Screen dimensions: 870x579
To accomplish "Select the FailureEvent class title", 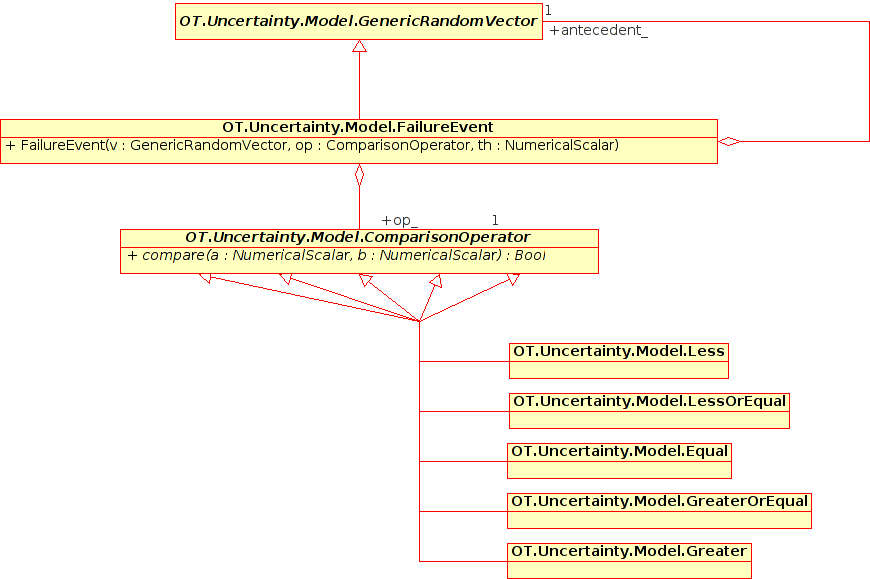I will coord(358,127).
